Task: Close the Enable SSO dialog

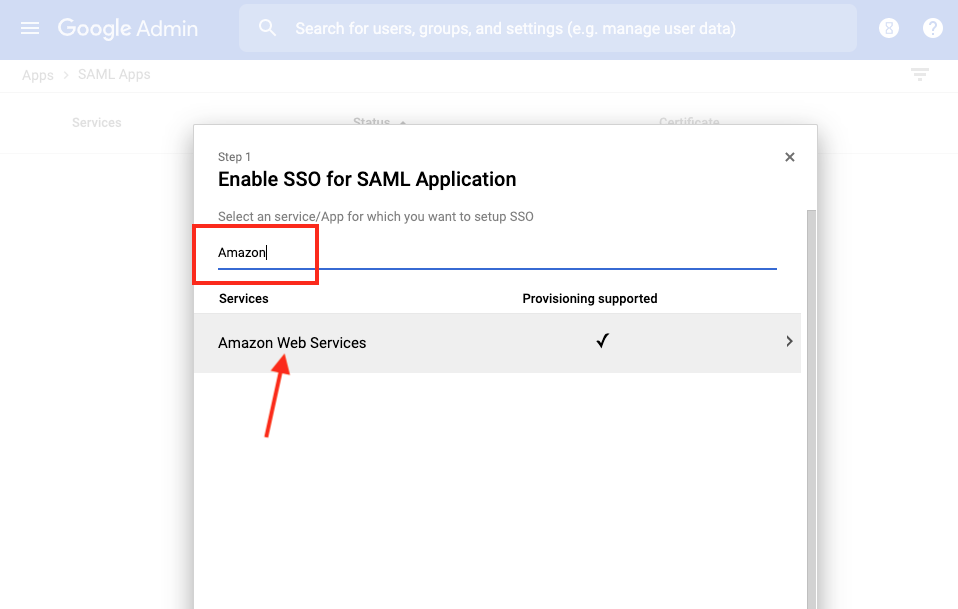Action: (x=789, y=157)
